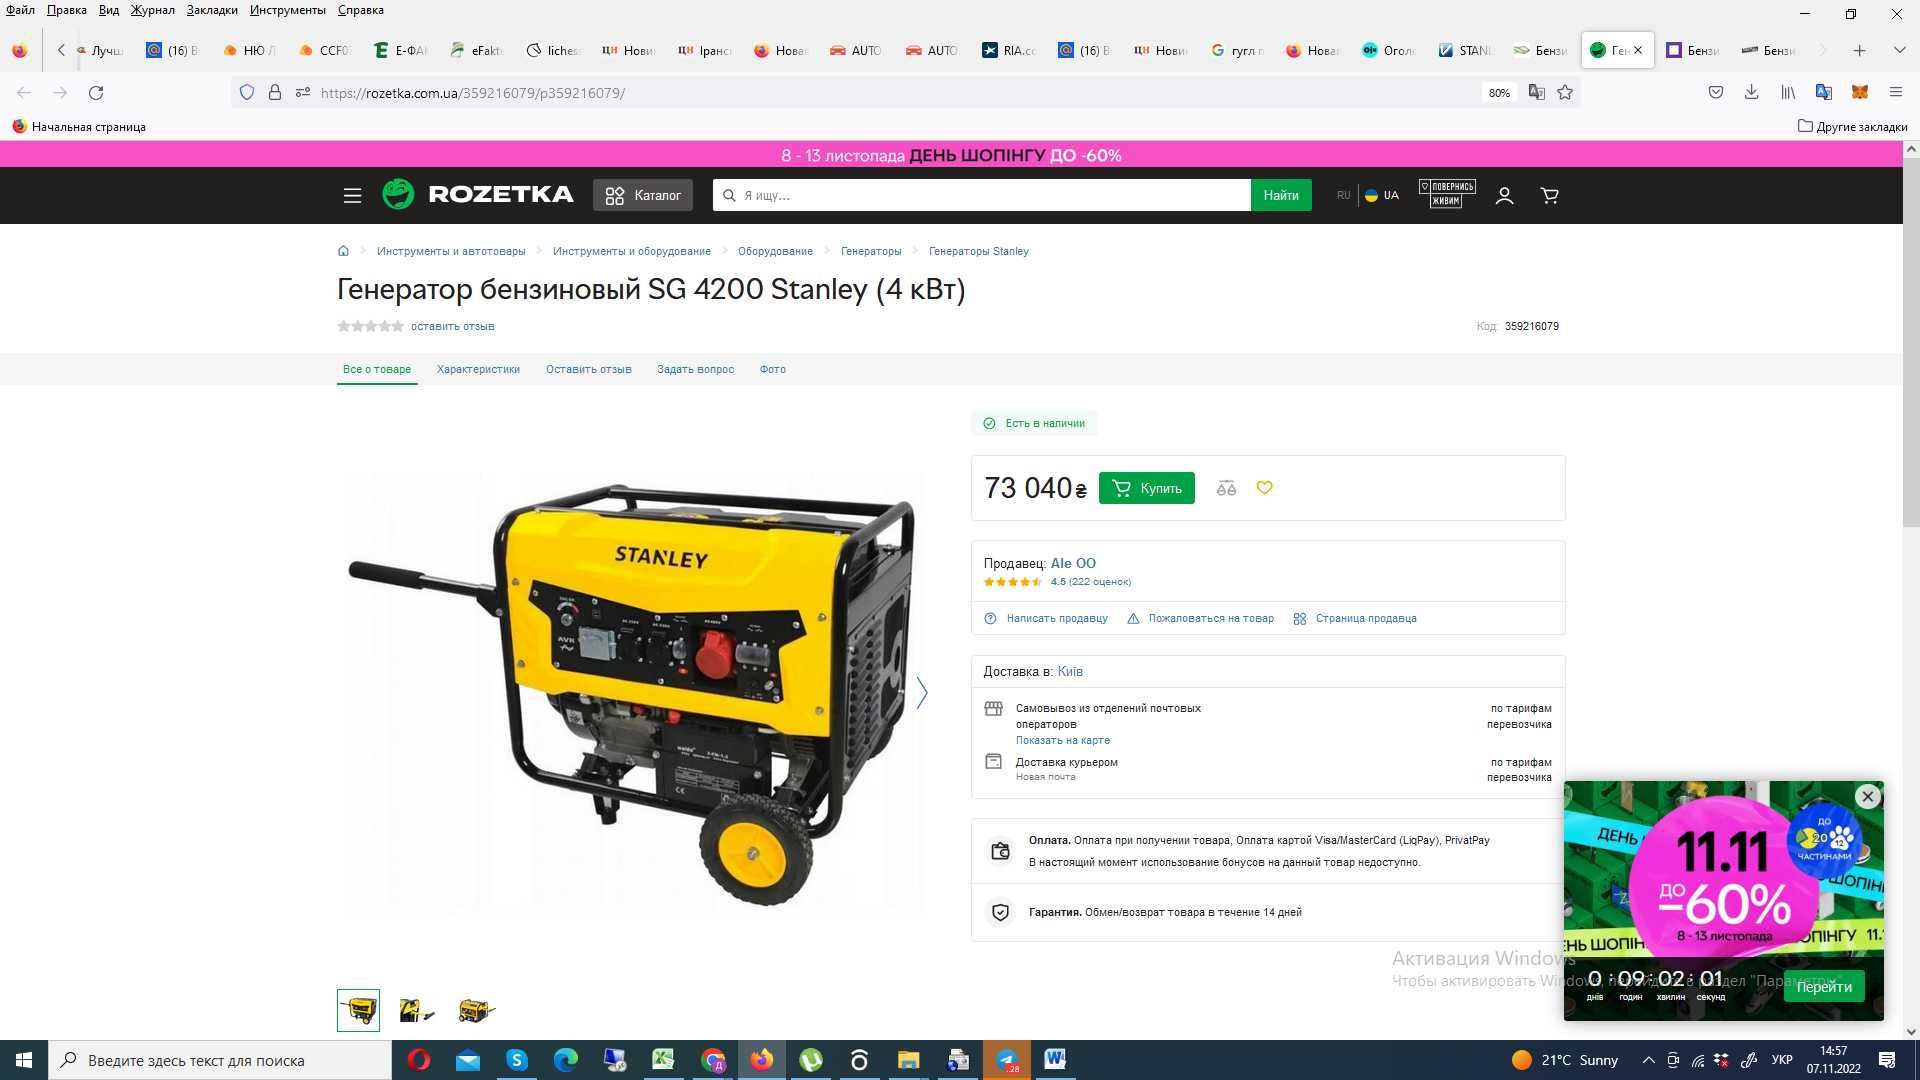This screenshot has height=1080, width=1920.
Task: Open Telegram from the taskbar
Action: [1007, 1060]
